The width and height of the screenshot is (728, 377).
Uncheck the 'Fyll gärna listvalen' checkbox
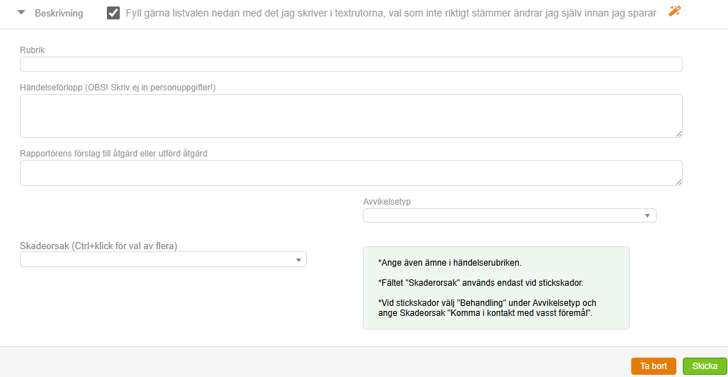pos(113,13)
